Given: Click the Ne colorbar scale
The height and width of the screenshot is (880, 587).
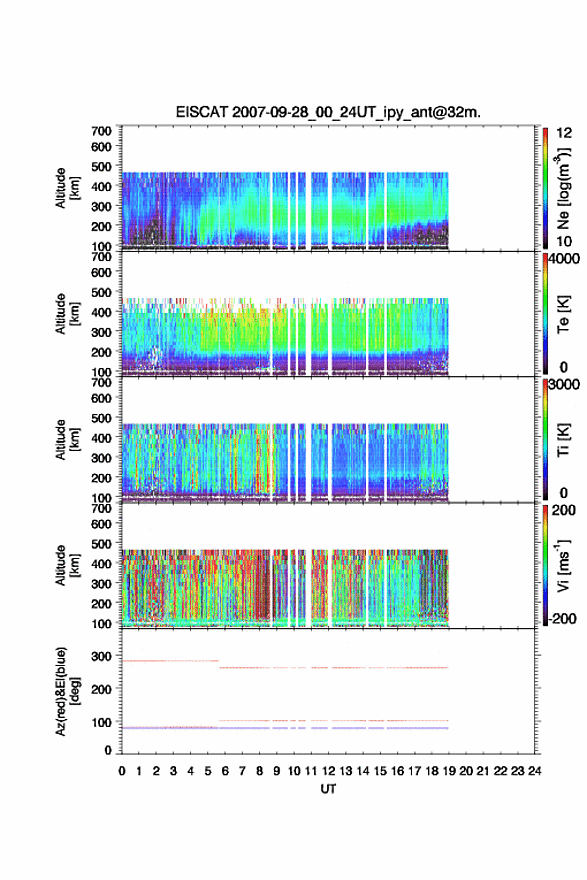Looking at the screenshot, I should [545, 188].
